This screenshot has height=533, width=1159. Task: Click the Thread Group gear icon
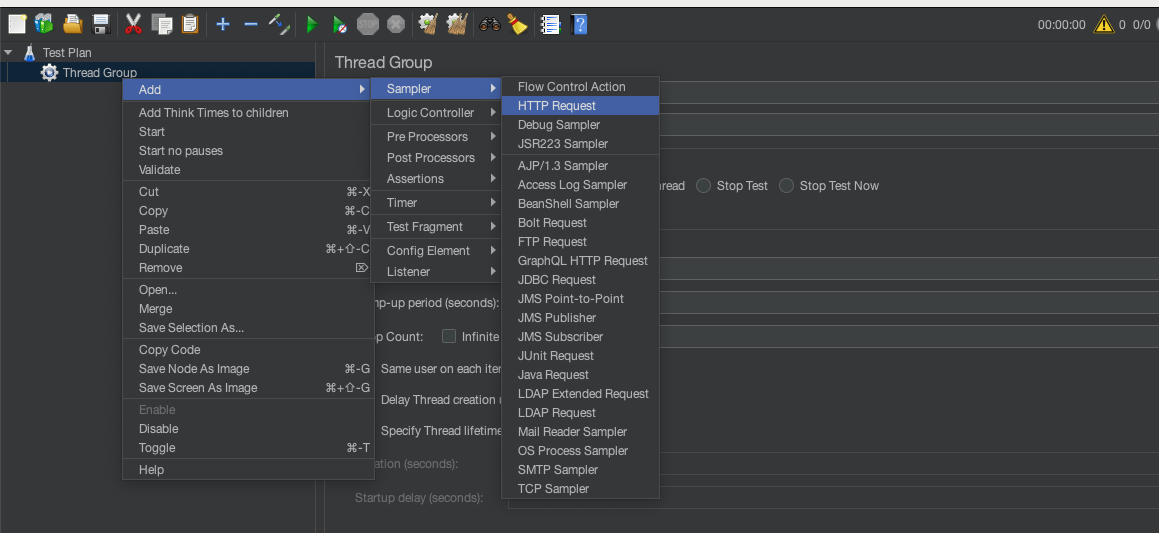(49, 72)
